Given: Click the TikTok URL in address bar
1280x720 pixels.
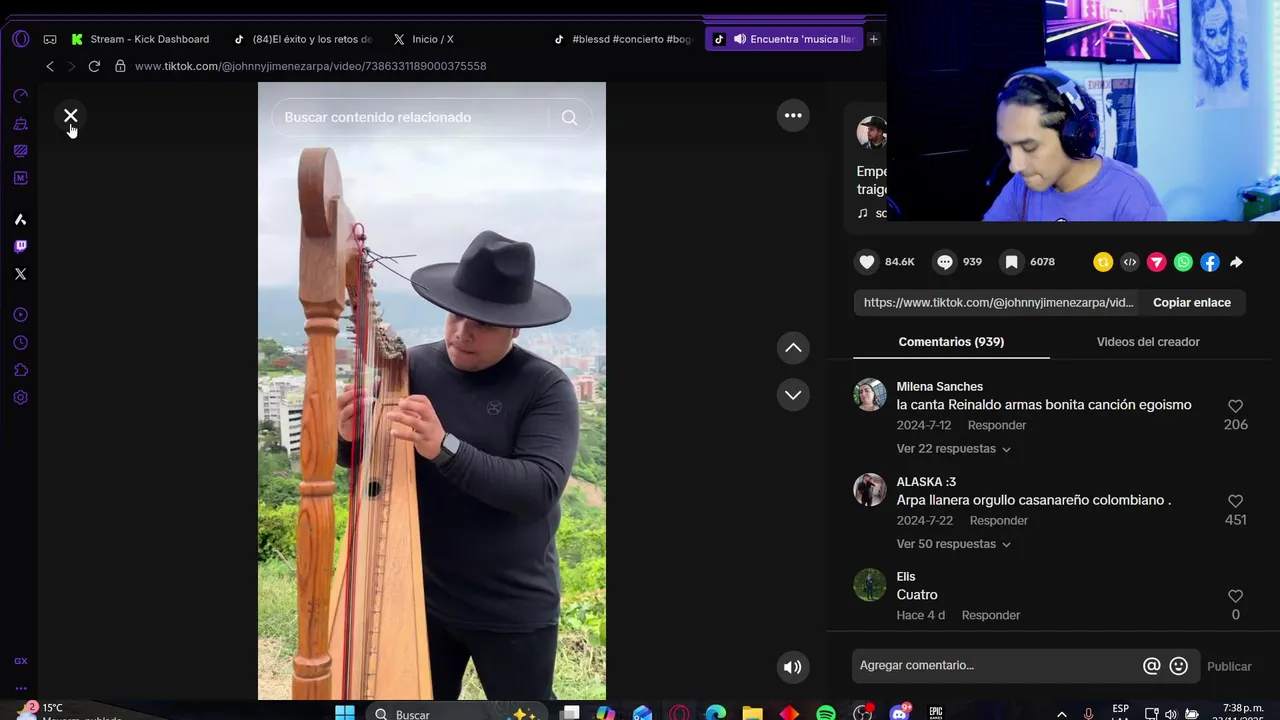Looking at the screenshot, I should tap(310, 66).
